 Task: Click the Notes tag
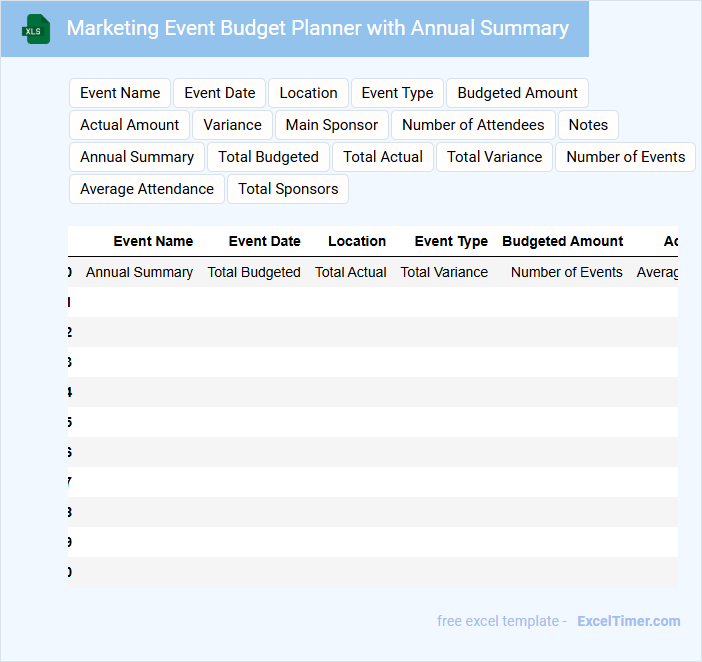(588, 125)
